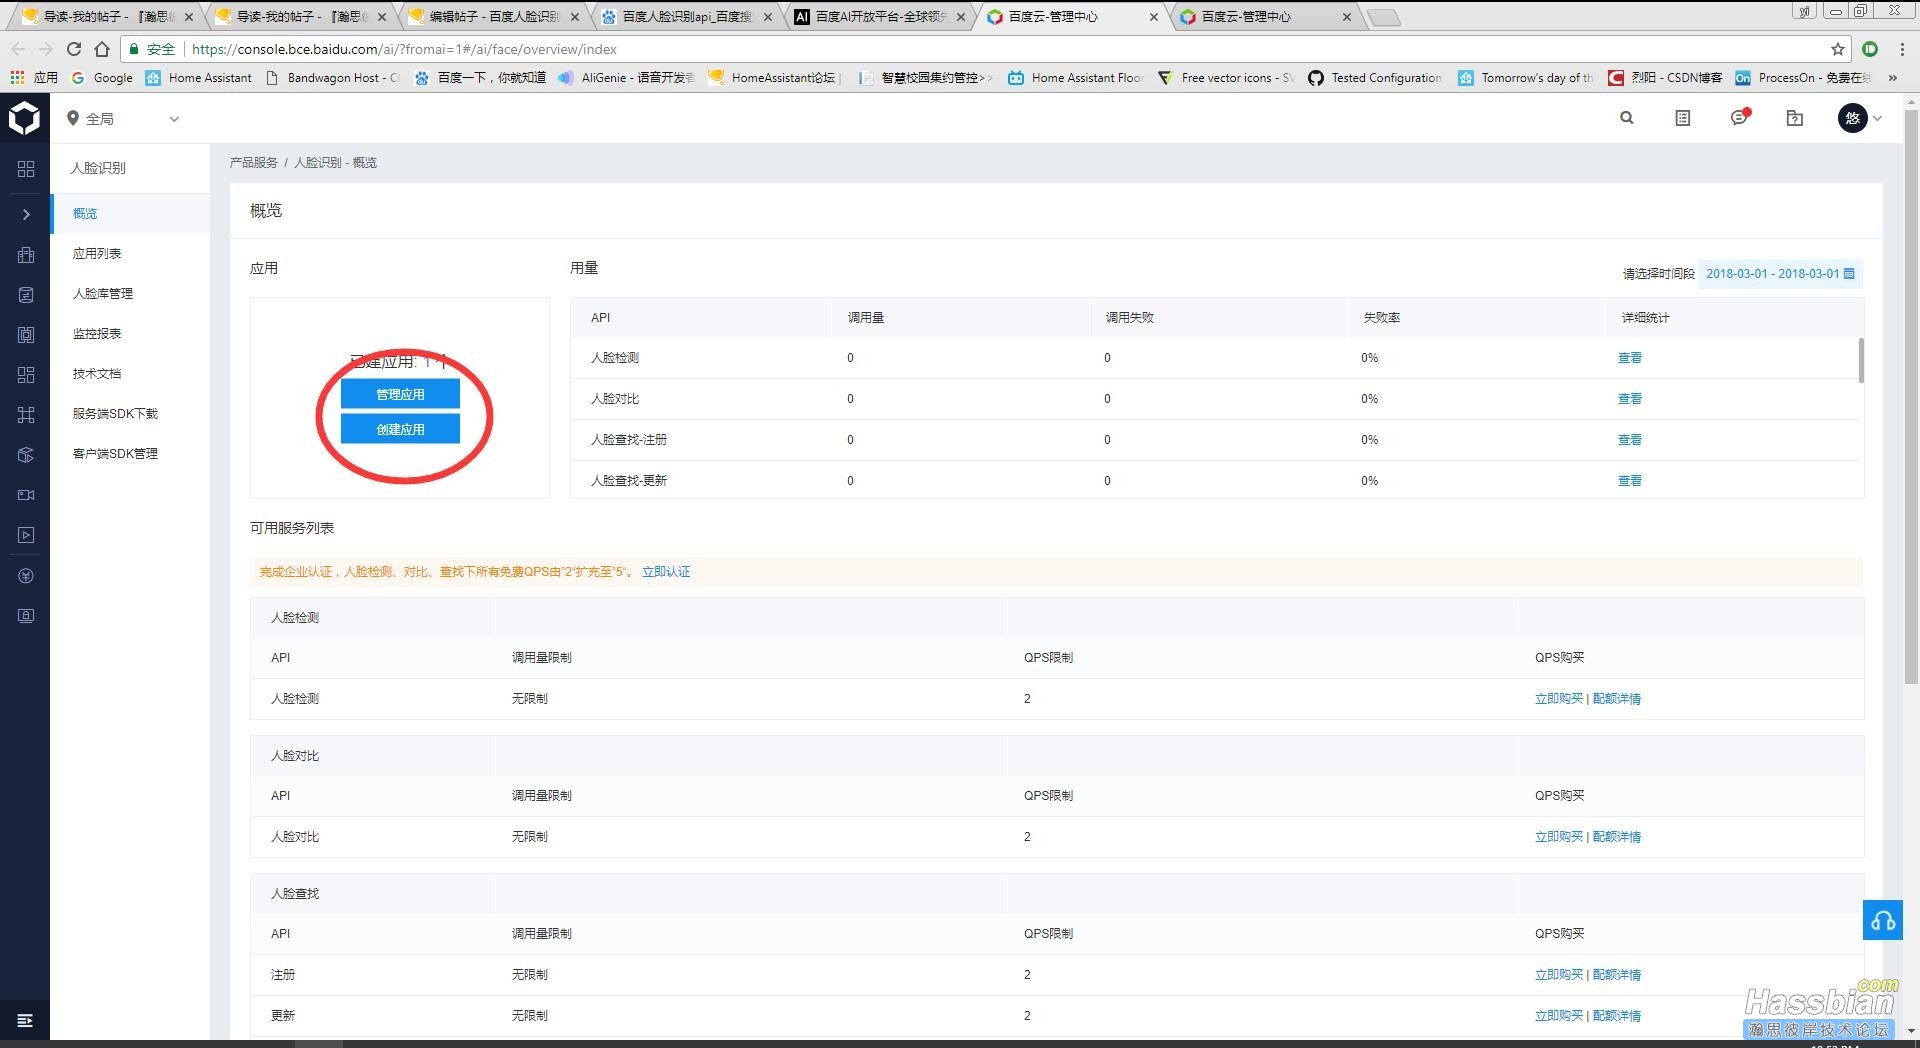Show more bookmarks with the chevron

(x=1892, y=77)
